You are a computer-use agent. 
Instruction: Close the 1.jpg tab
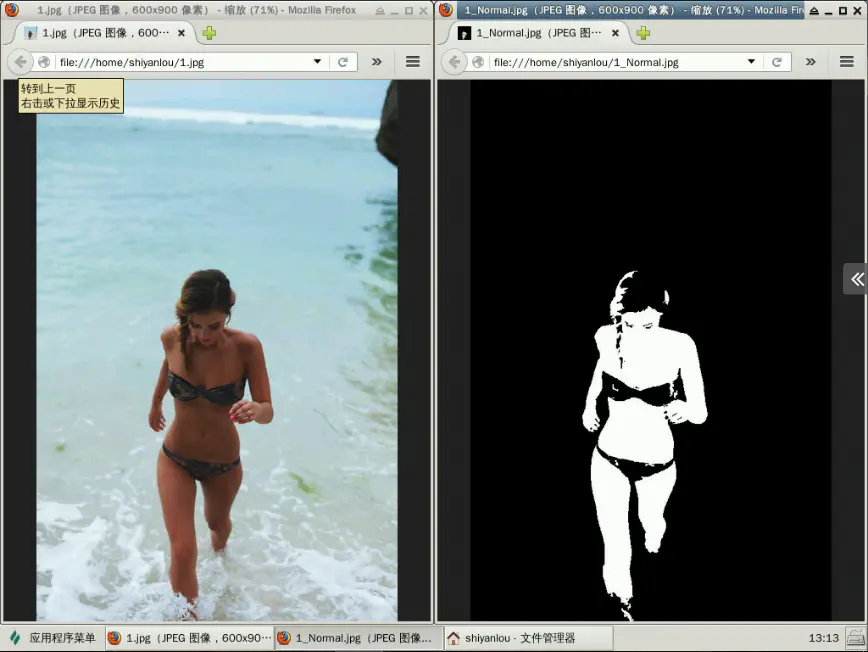tap(181, 33)
